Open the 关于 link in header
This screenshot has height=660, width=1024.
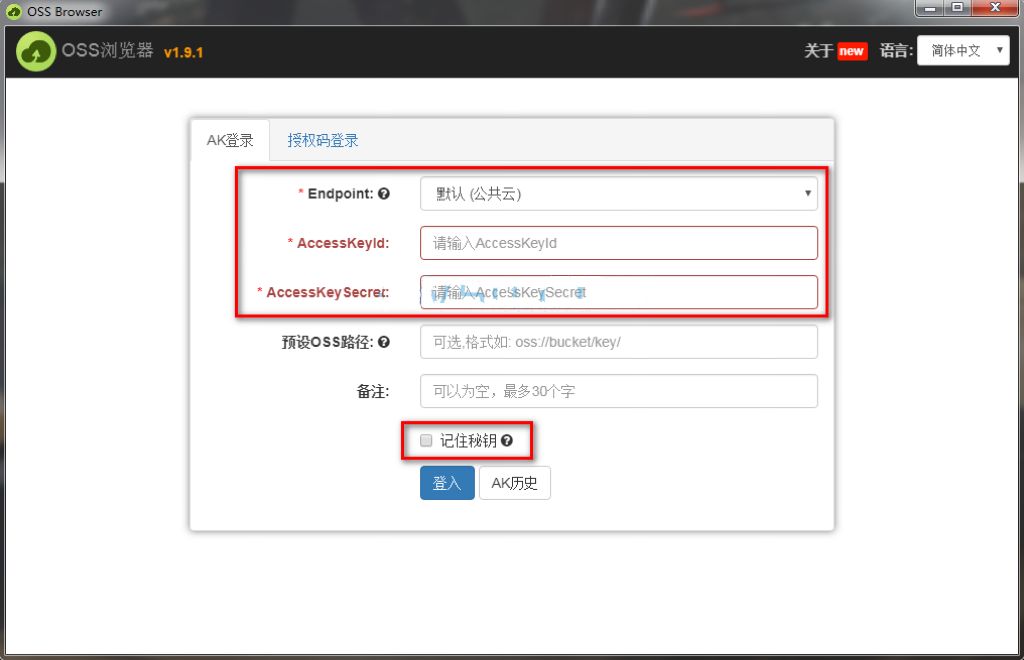click(818, 51)
